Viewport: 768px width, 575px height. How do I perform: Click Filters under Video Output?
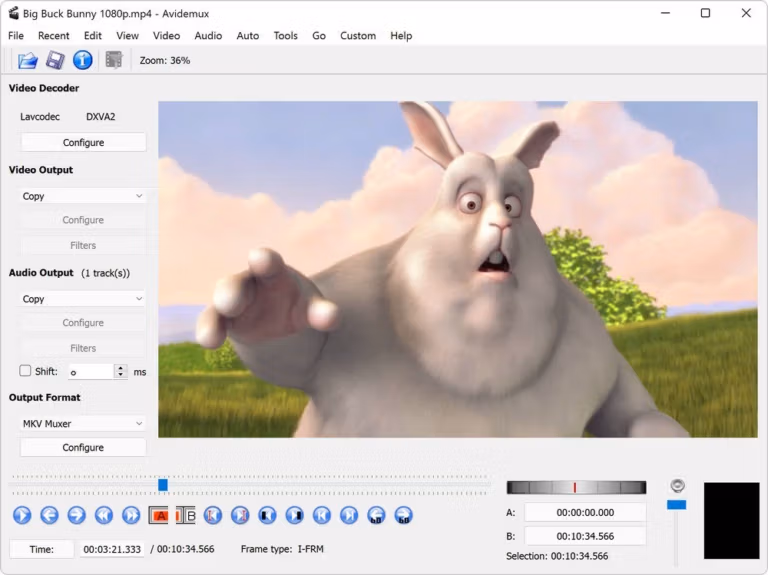(83, 245)
